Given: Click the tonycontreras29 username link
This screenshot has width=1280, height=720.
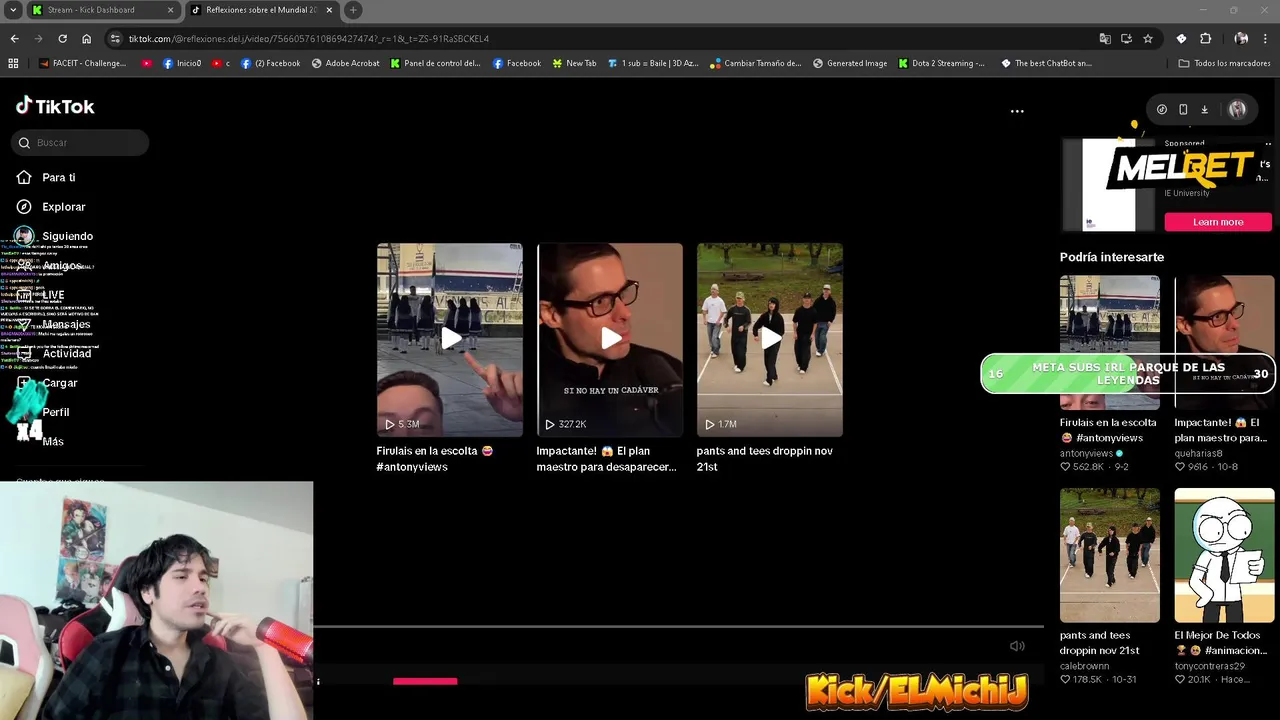Looking at the screenshot, I should [x=1210, y=666].
